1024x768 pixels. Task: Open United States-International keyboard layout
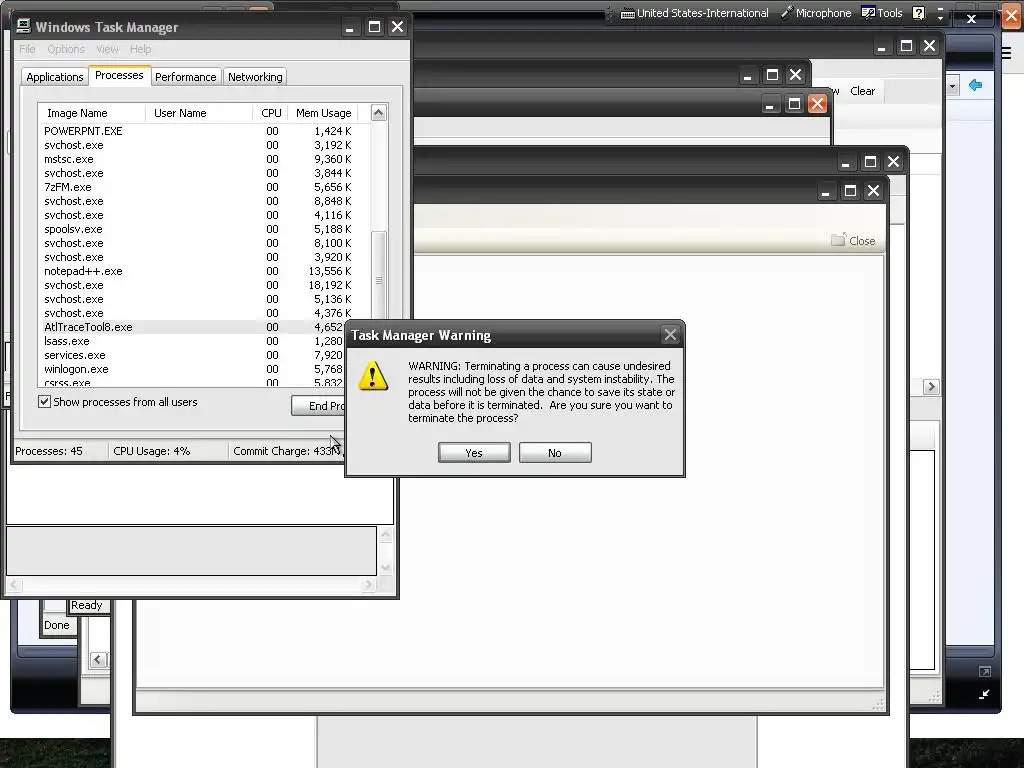pyautogui.click(x=694, y=13)
